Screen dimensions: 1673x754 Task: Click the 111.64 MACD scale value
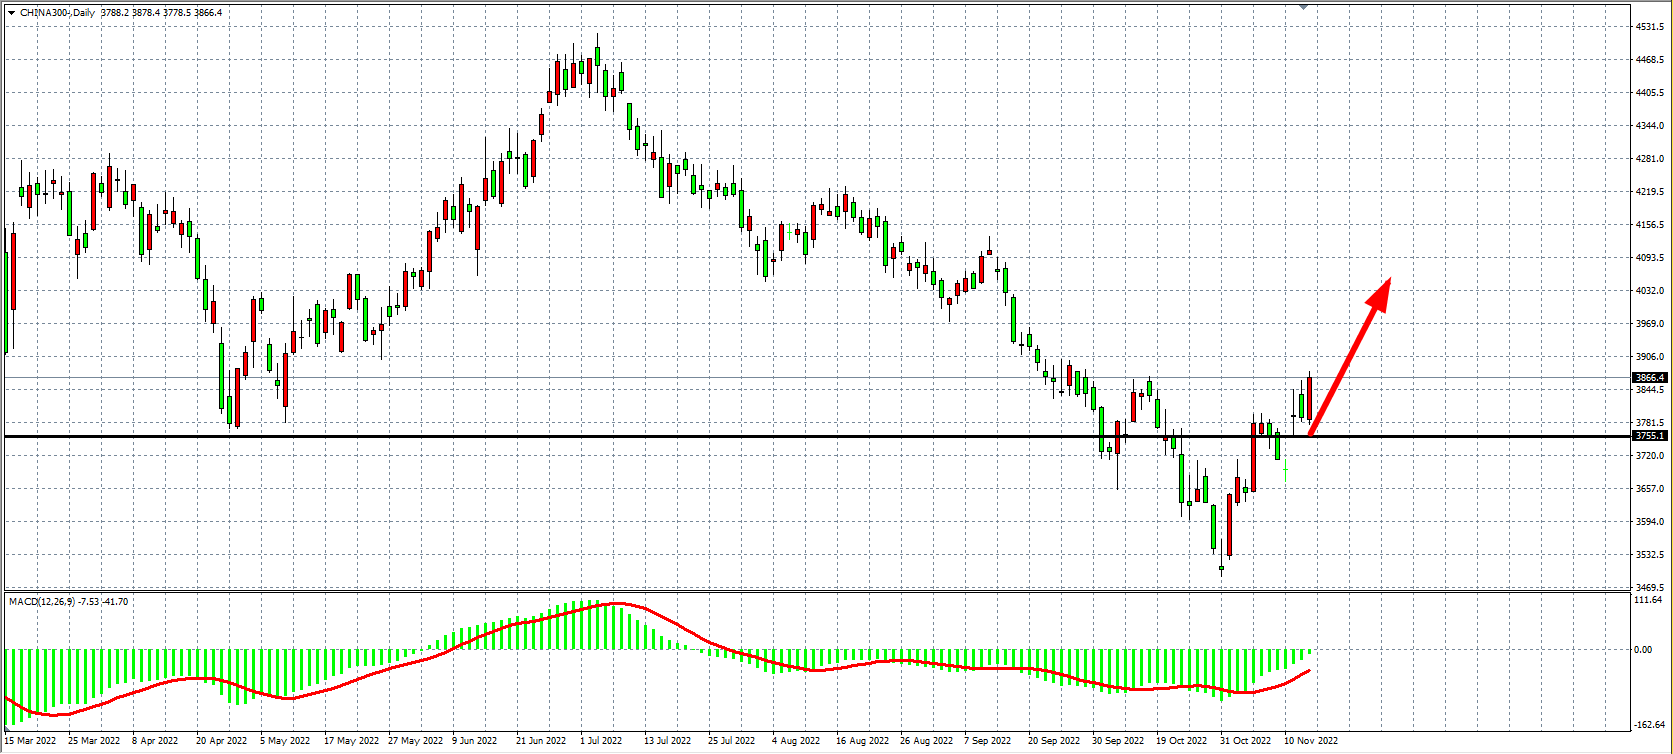1647,600
